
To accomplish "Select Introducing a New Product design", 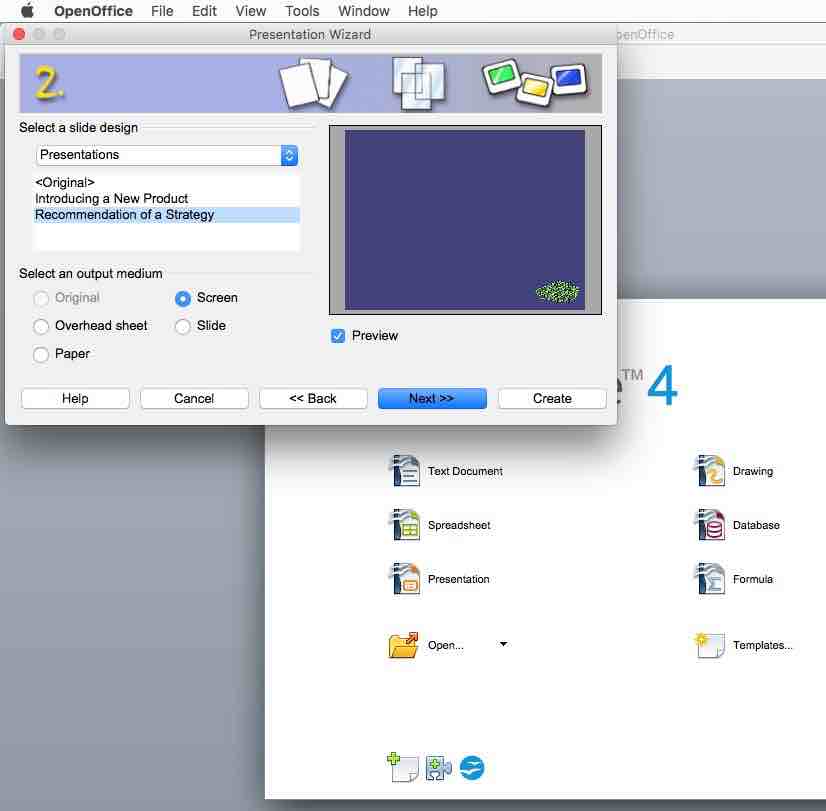I will coord(167,199).
